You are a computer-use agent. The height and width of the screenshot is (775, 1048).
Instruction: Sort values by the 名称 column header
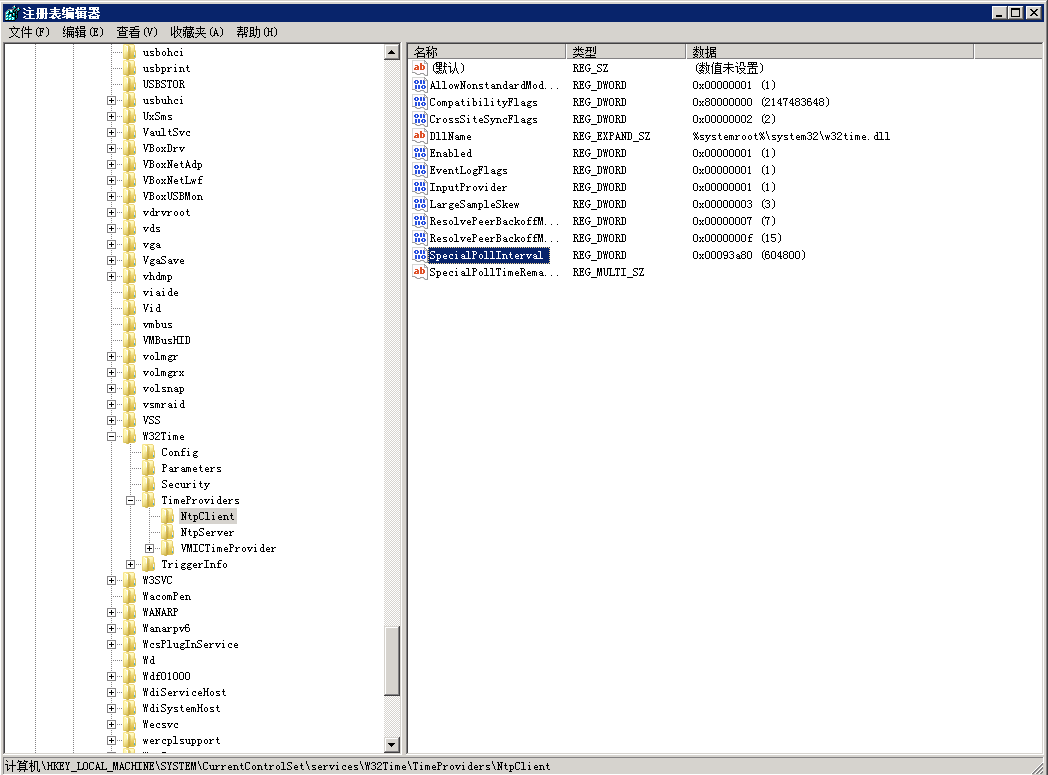(x=487, y=51)
